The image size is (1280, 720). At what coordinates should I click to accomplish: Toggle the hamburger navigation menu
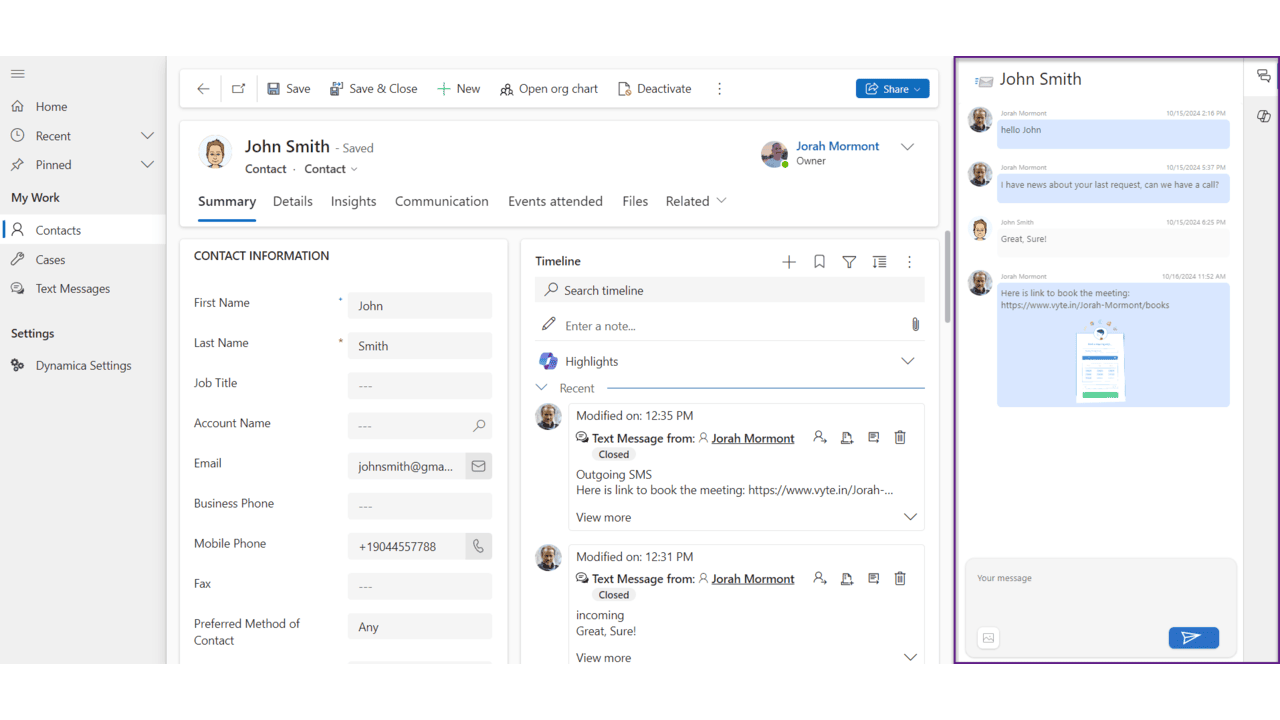pos(18,73)
